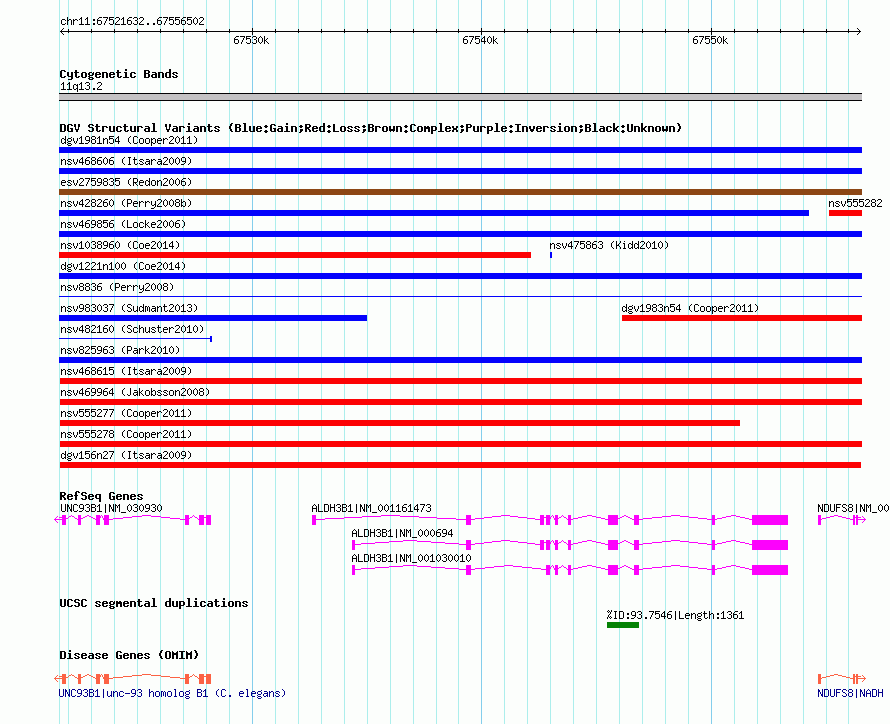This screenshot has height=724, width=890.
Task: Select the nsv468606 (Itsara2009) variant label
Action: 126,161
